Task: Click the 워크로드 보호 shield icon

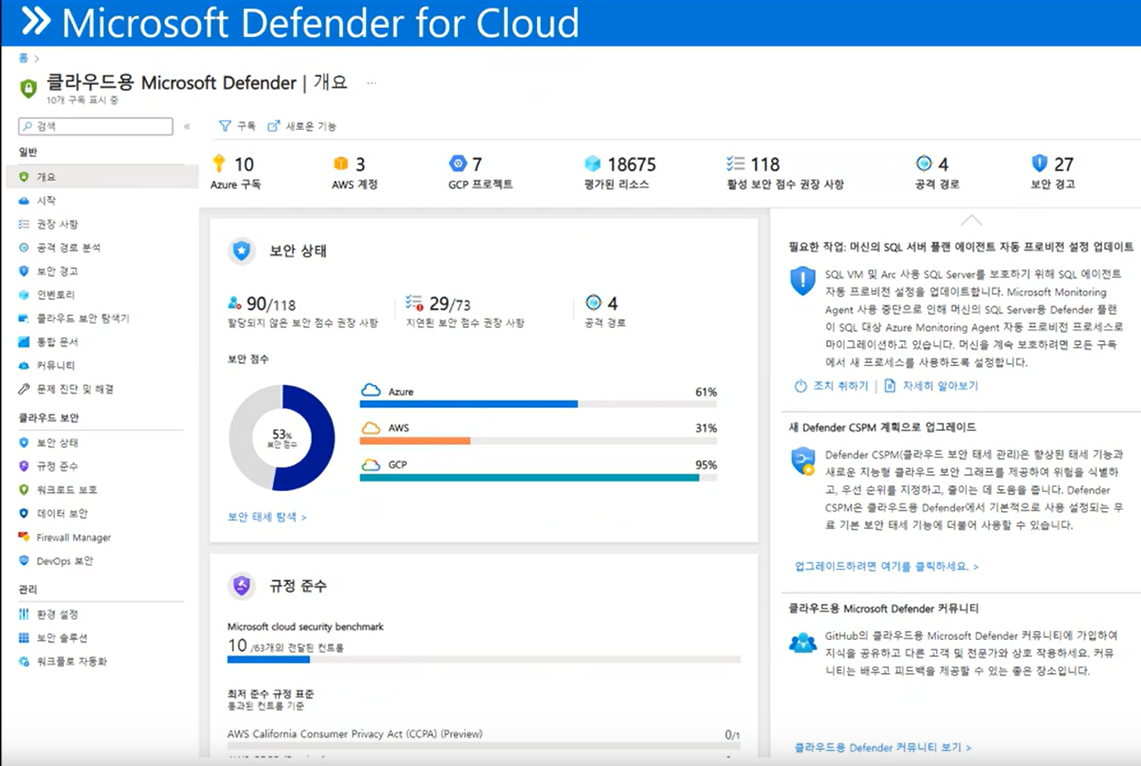Action: pos(24,490)
